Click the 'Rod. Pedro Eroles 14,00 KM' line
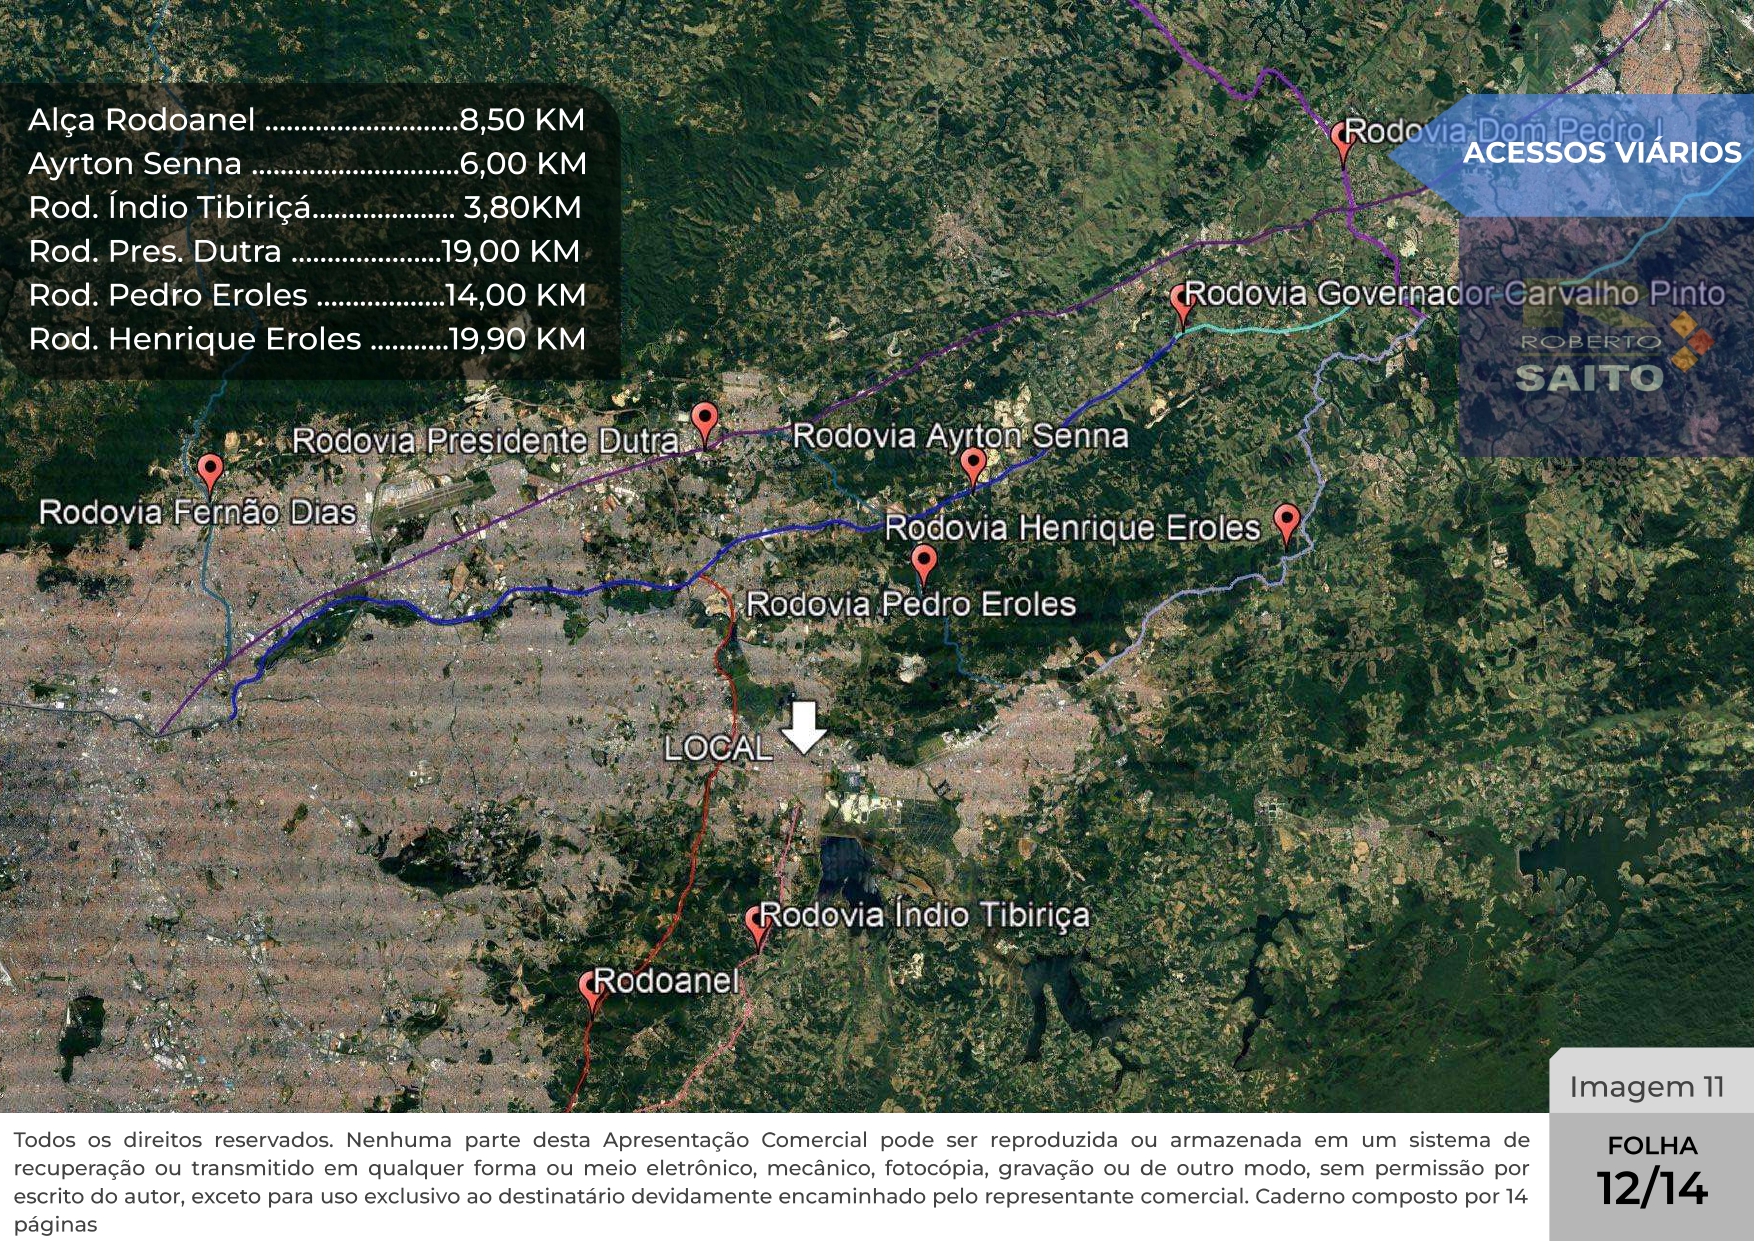This screenshot has height=1241, width=1755. click(x=307, y=295)
